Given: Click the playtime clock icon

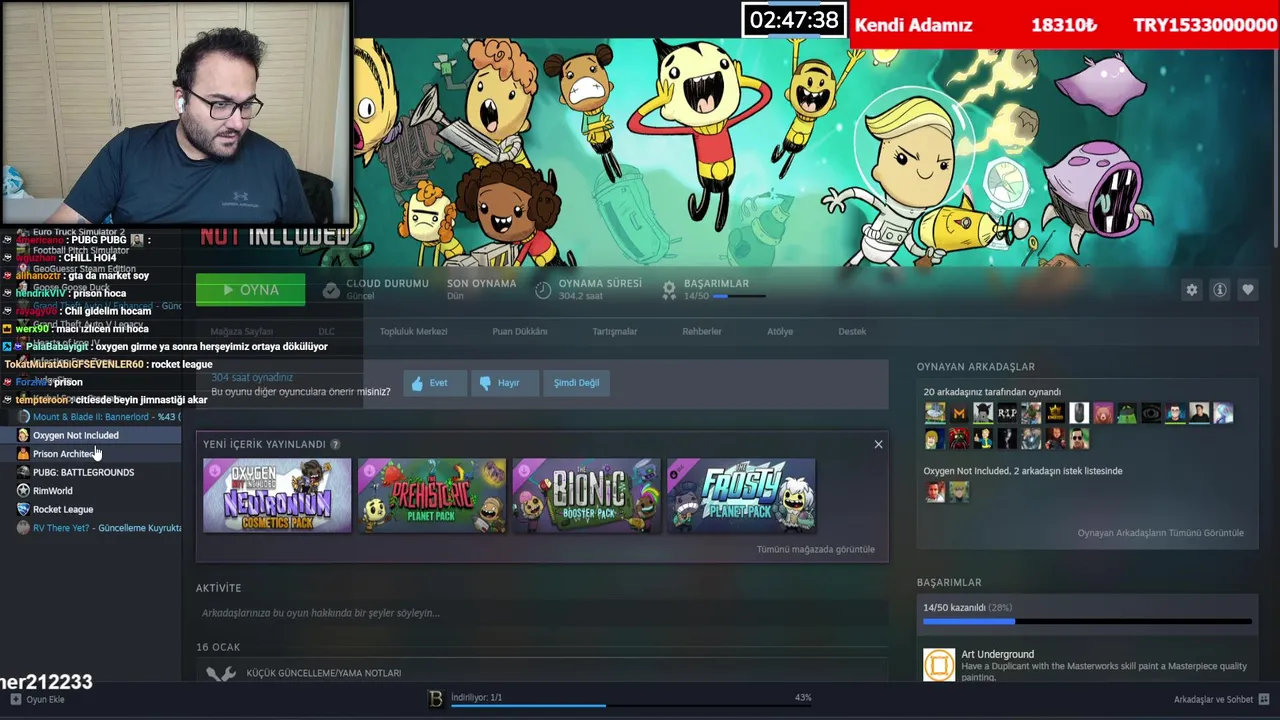Looking at the screenshot, I should pyautogui.click(x=543, y=290).
